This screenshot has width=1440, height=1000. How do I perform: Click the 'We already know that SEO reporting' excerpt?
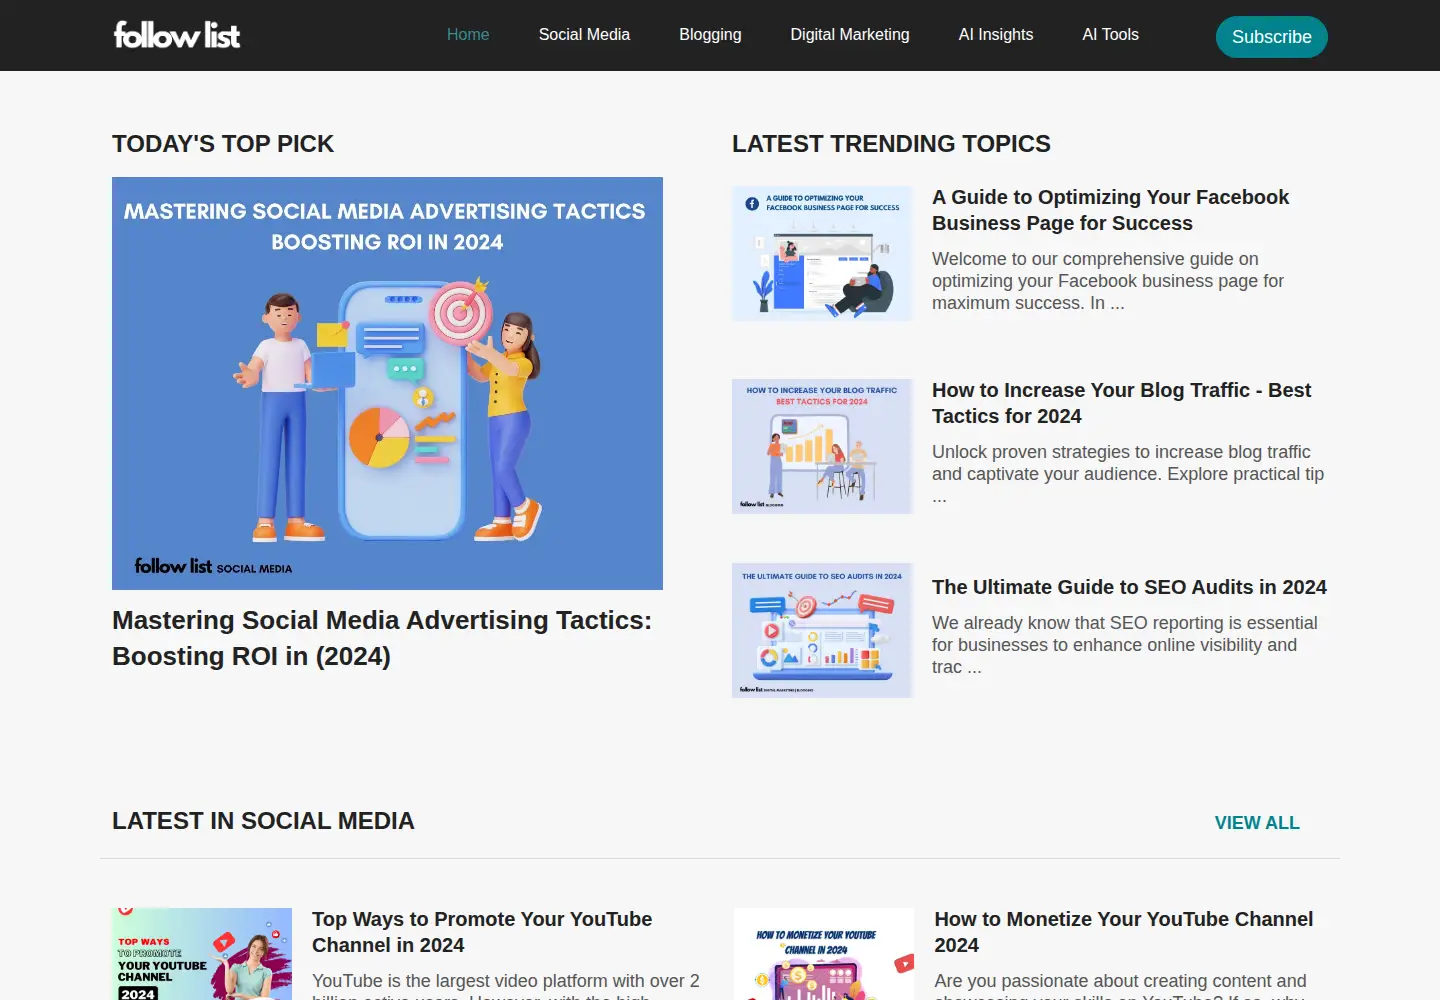1125,645
